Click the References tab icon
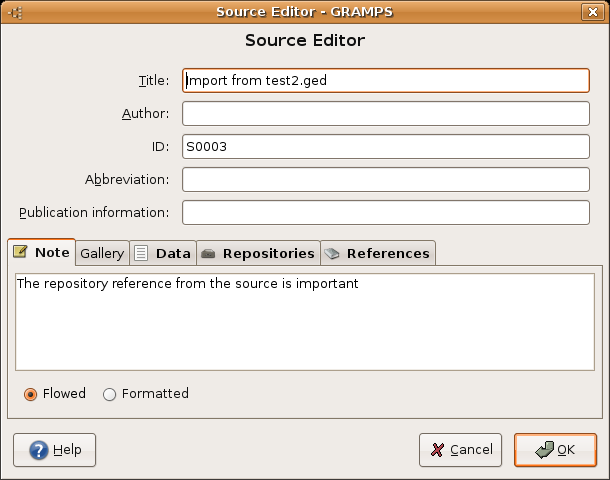This screenshot has width=610, height=480. point(332,254)
